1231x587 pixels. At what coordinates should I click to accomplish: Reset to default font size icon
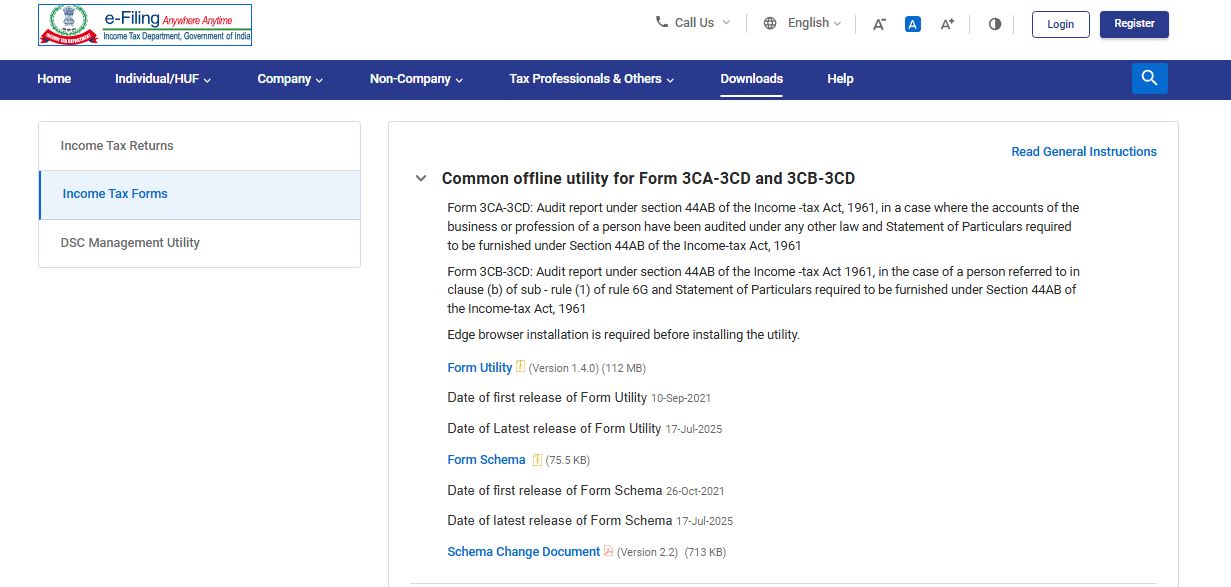pos(912,24)
